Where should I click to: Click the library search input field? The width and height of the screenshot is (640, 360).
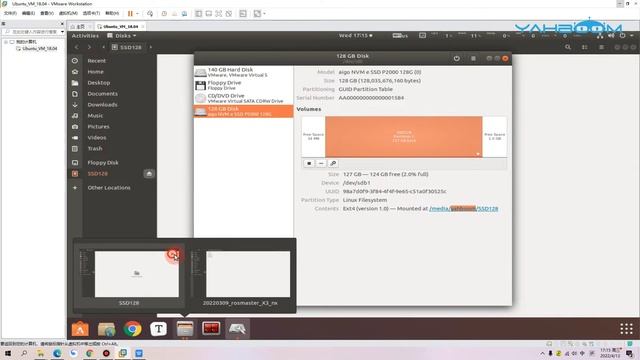pyautogui.click(x=31, y=31)
